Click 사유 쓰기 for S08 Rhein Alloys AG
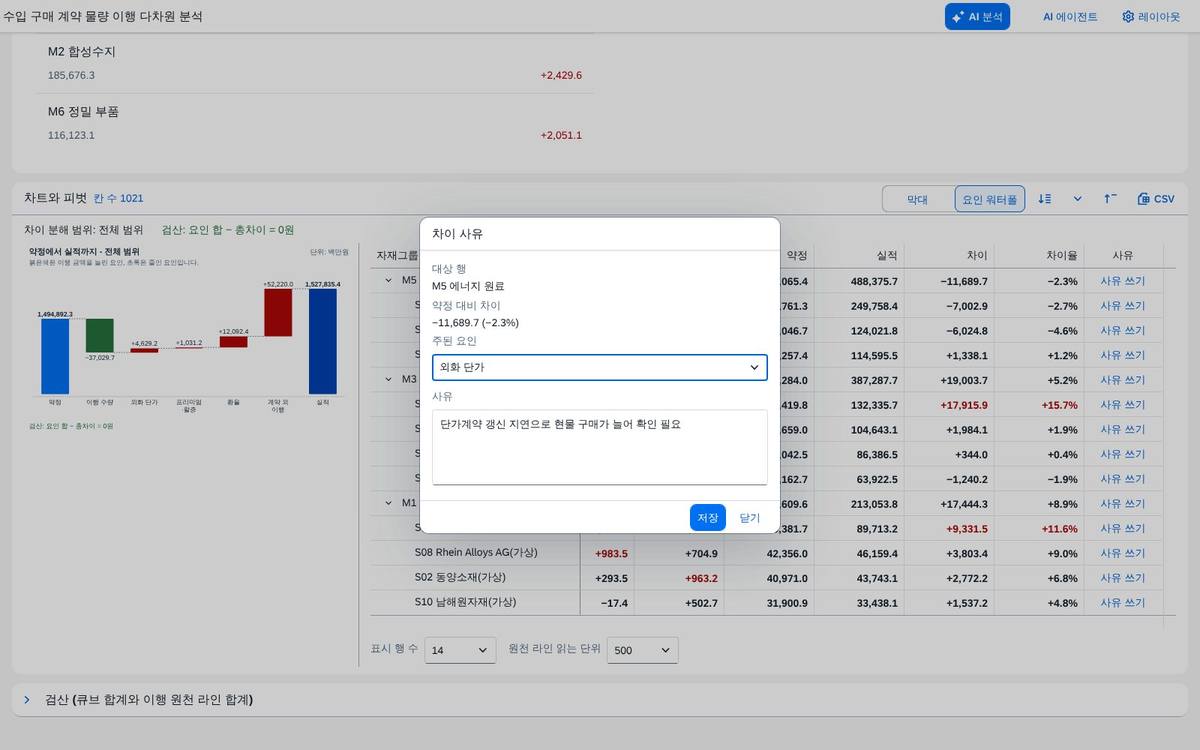 (1123, 553)
